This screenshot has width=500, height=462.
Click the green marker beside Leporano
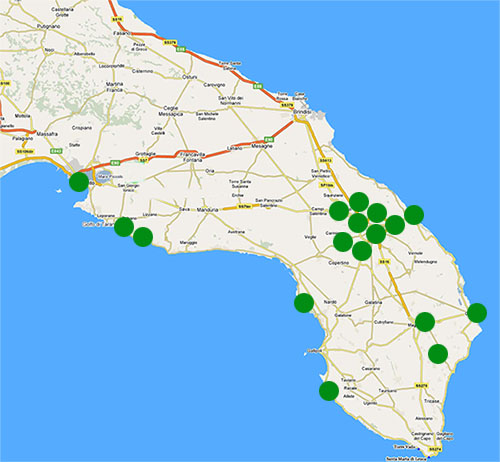pos(124,227)
